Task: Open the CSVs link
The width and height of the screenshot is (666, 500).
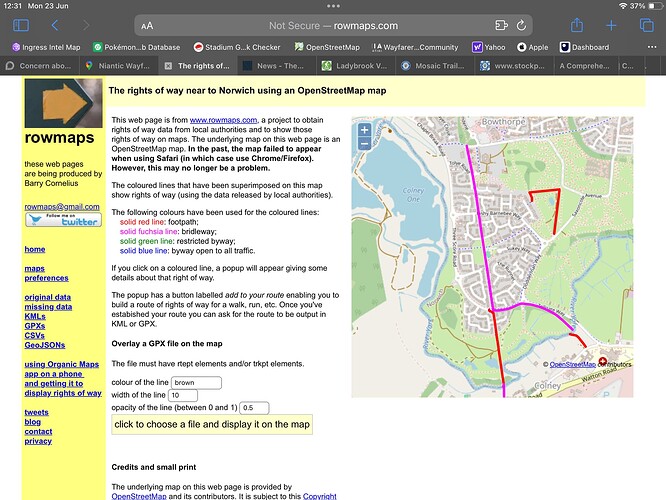Action: [x=34, y=336]
